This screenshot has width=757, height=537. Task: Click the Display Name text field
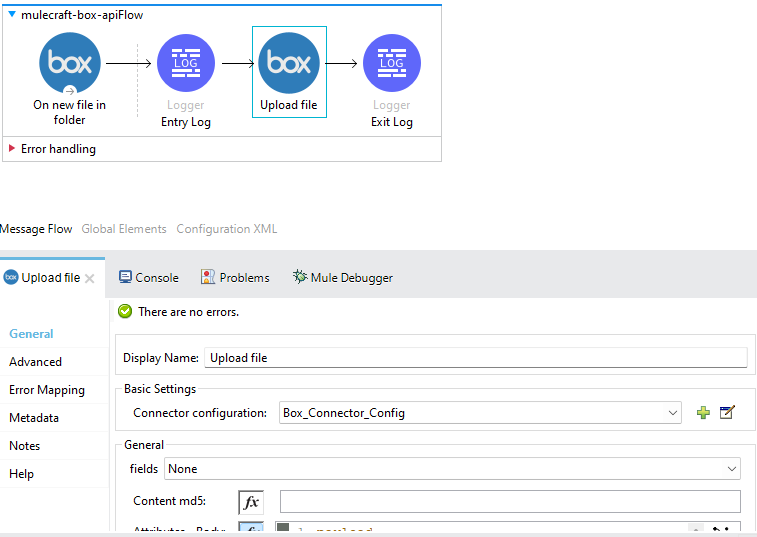coord(475,358)
